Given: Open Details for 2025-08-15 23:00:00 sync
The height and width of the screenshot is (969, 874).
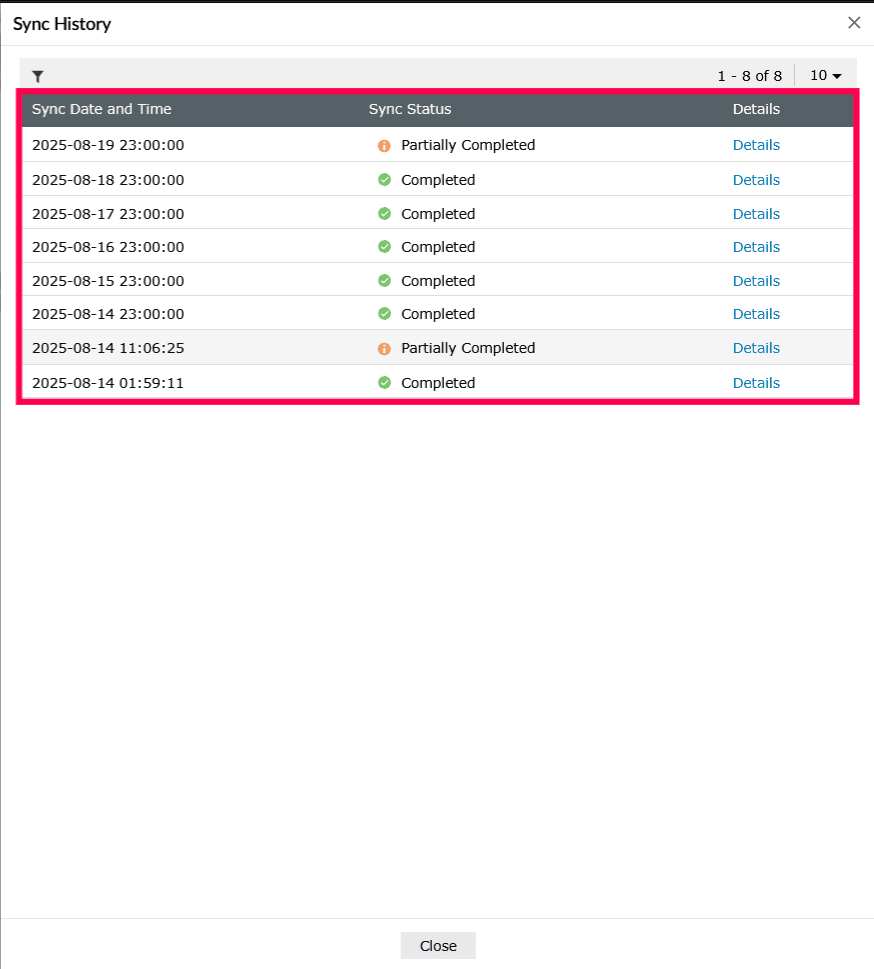Looking at the screenshot, I should pos(756,281).
